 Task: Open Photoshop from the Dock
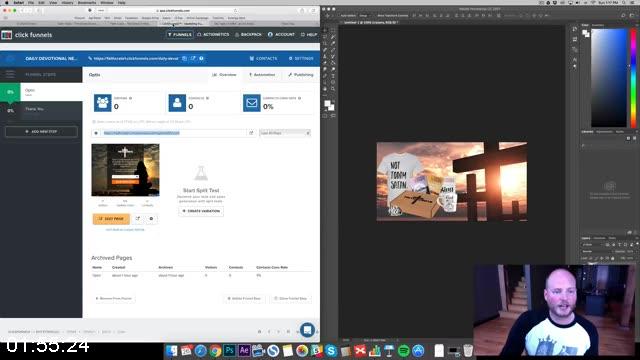tap(229, 351)
